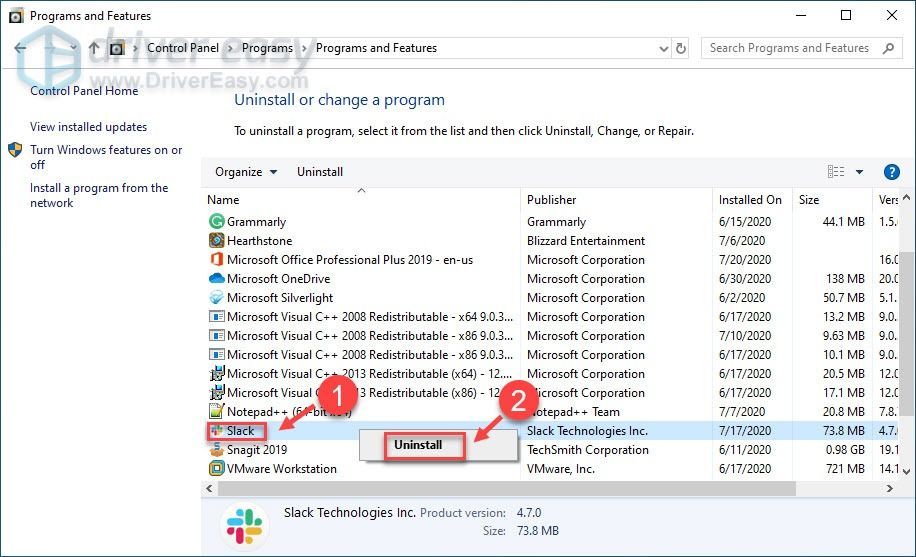Click Uninstall in the toolbar

320,172
